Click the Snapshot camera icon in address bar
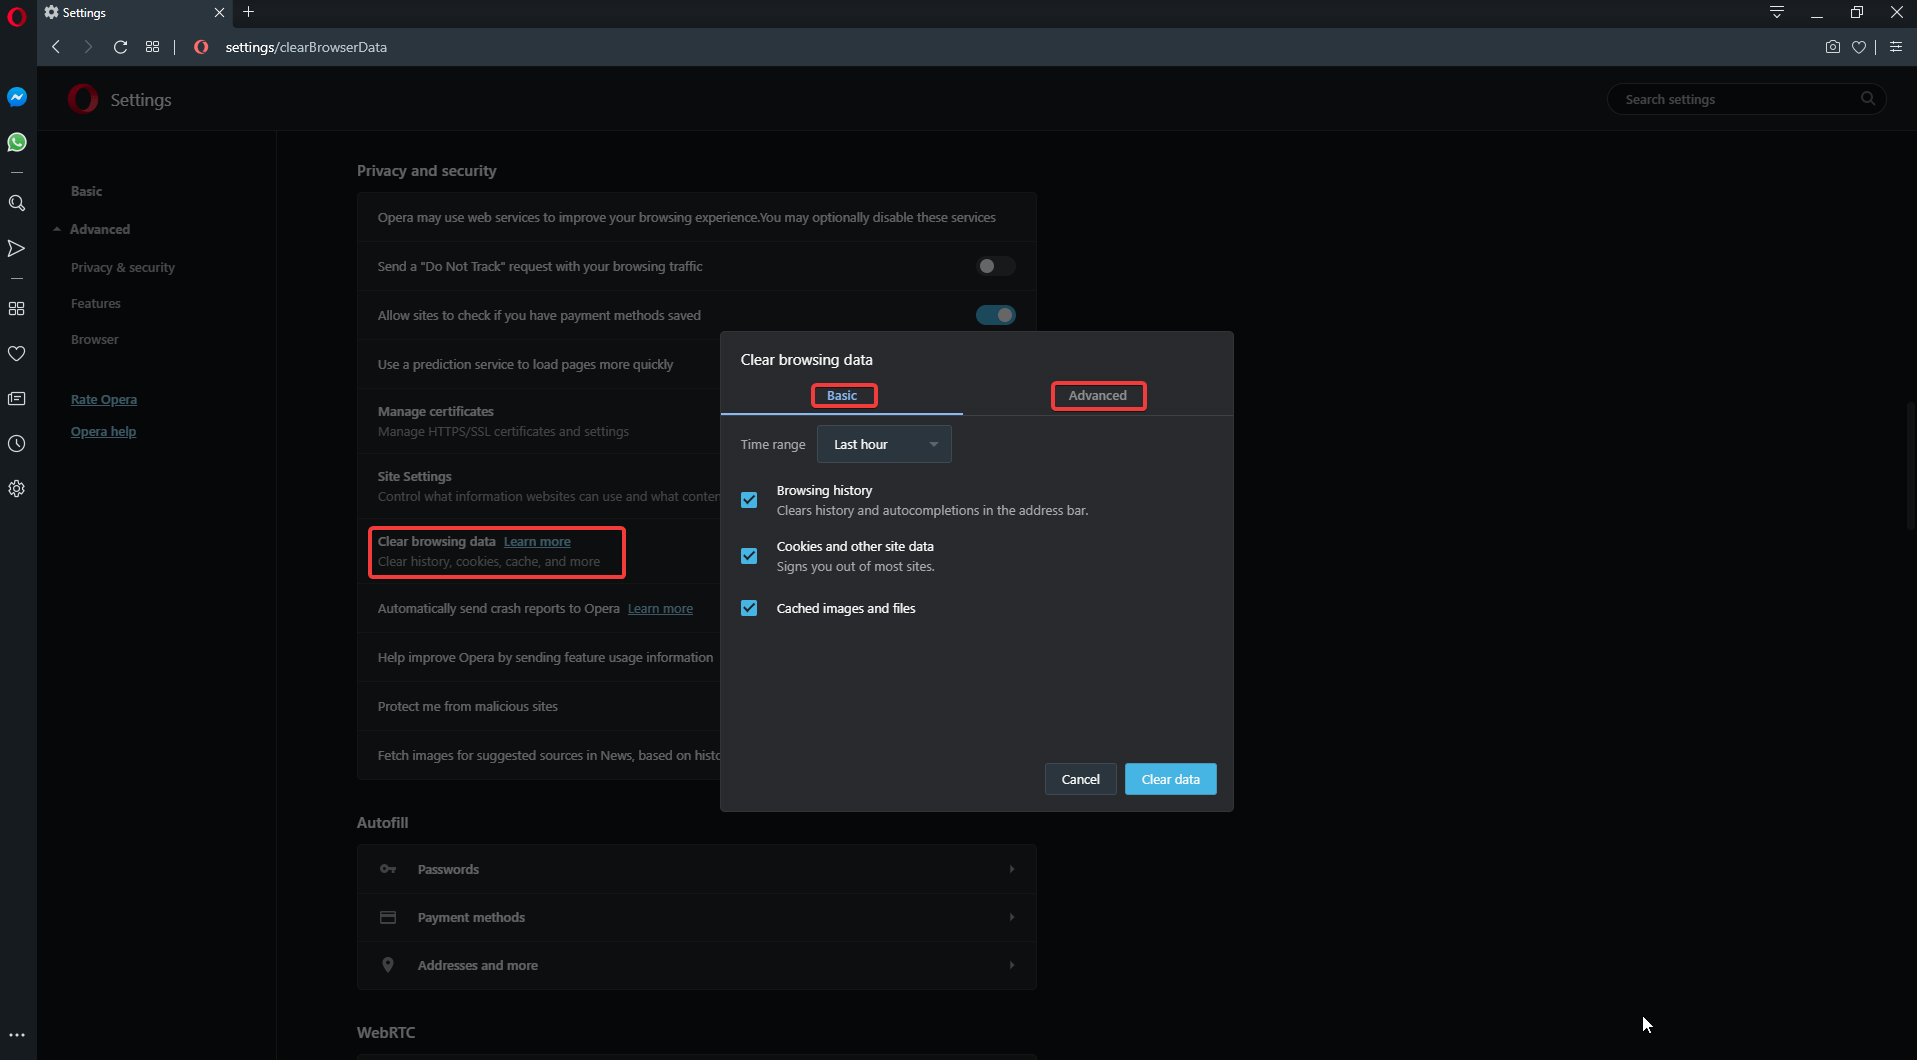The image size is (1917, 1060). (x=1832, y=47)
